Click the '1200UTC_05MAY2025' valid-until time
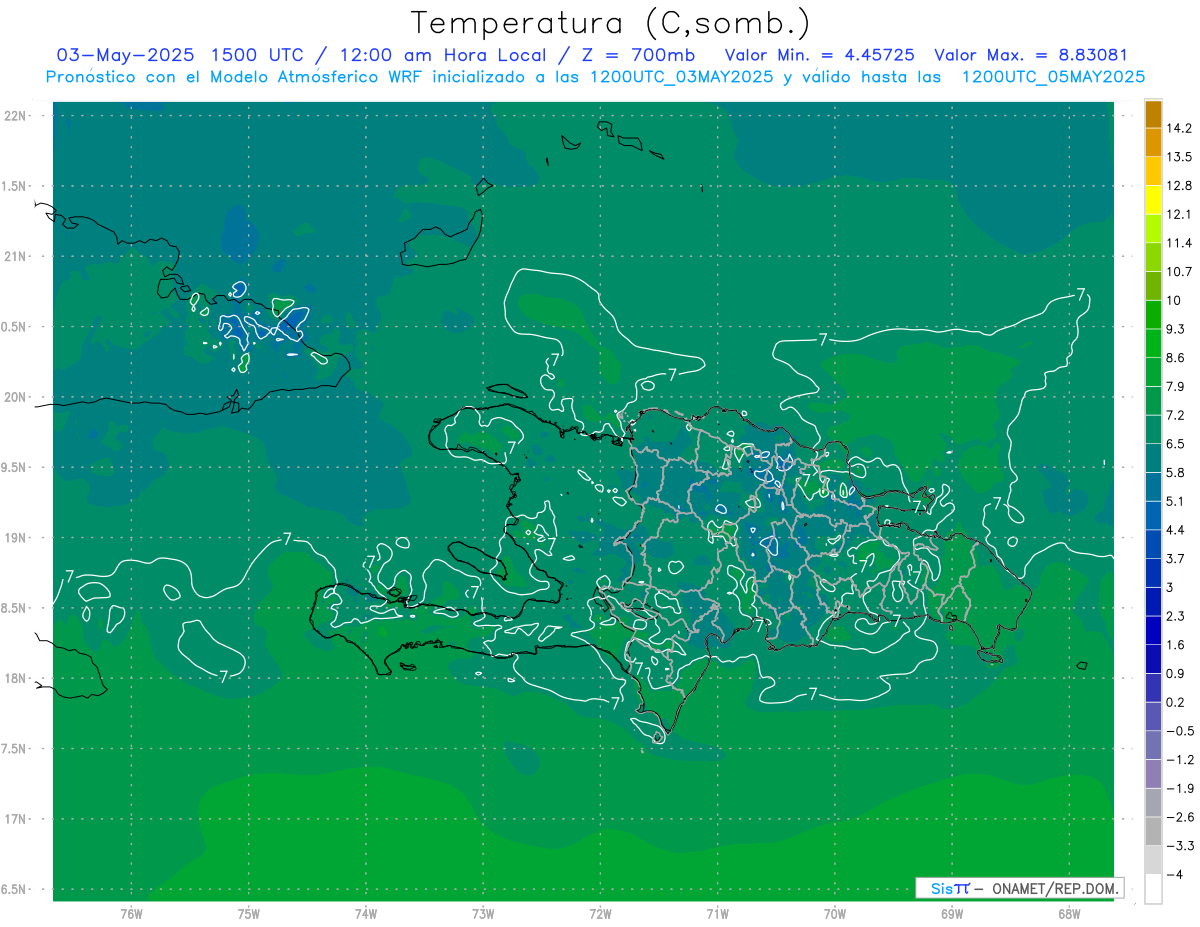Viewport: 1200px width, 927px height. (1053, 77)
